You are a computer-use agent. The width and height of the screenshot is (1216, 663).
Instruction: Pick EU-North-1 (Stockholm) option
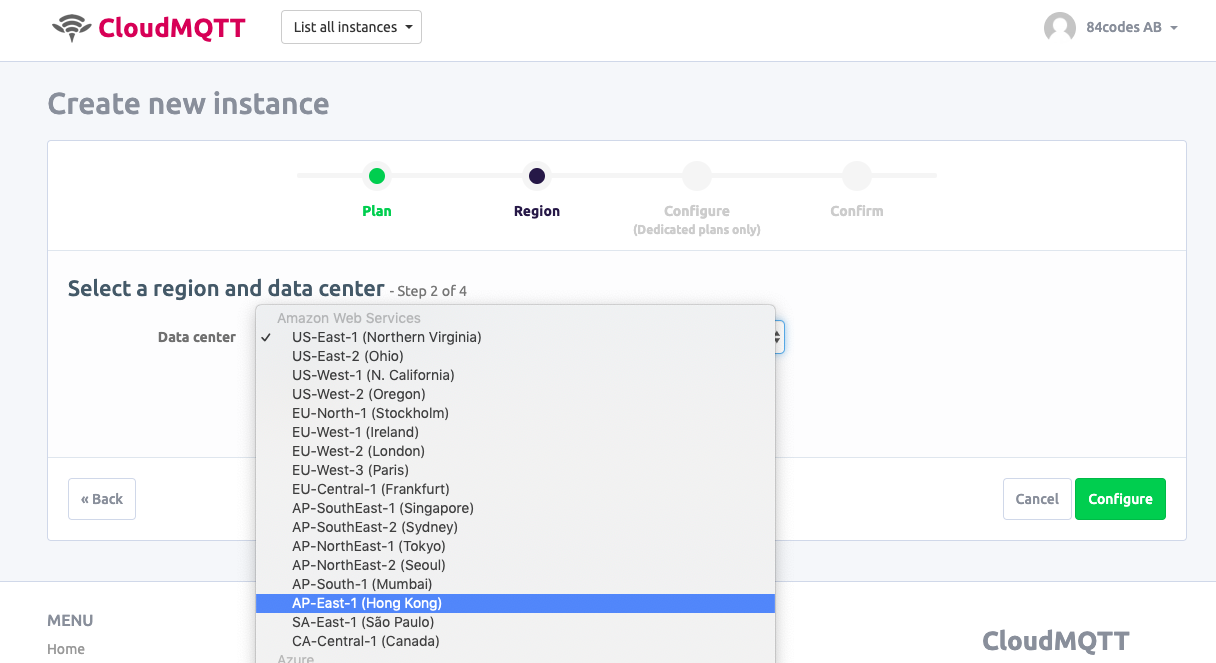click(x=515, y=413)
